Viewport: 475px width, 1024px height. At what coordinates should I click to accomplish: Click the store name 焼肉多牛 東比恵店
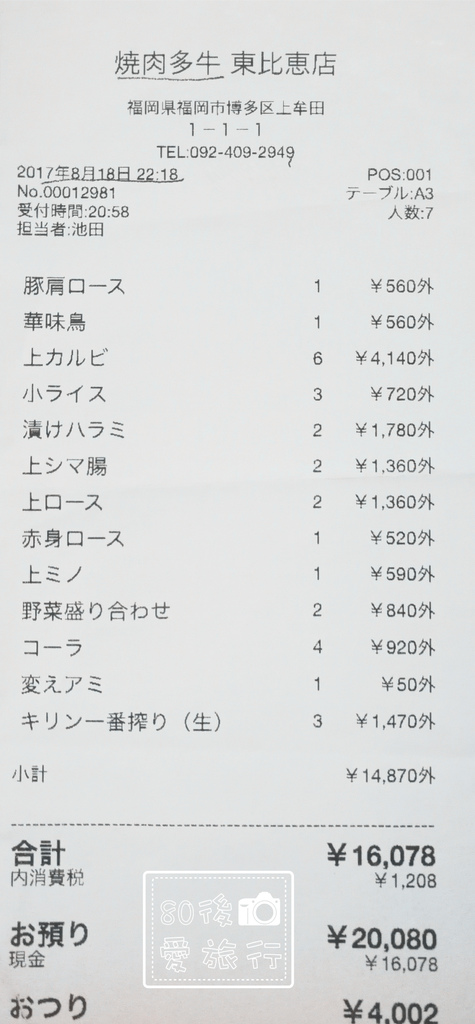[x=225, y=63]
